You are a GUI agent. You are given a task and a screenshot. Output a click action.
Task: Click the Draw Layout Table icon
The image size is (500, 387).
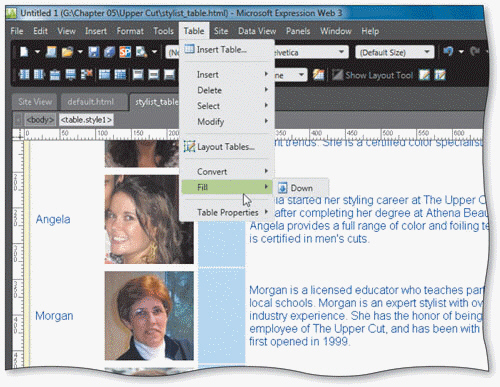424,75
